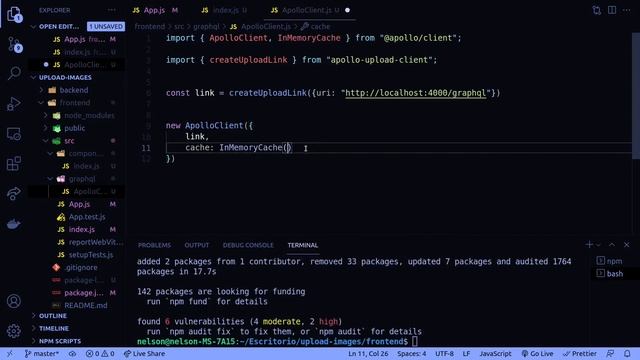Select the Terminal panel tab
640x360 pixels.
(x=302, y=245)
